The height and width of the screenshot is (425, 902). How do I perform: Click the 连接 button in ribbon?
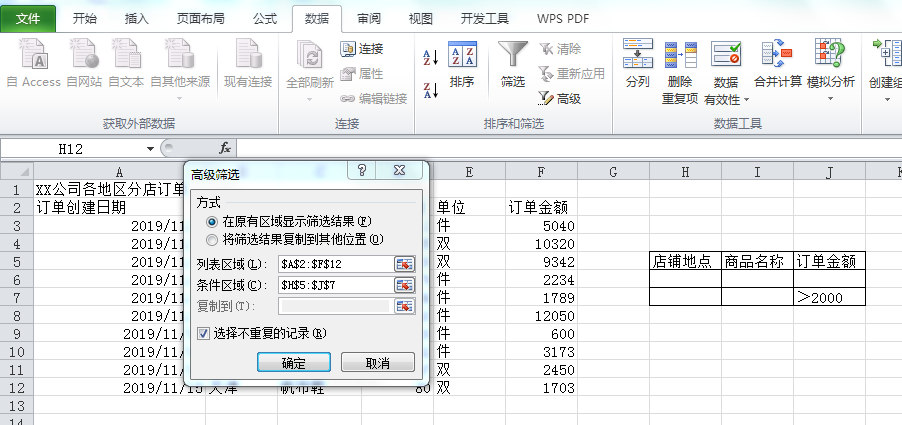coord(362,49)
